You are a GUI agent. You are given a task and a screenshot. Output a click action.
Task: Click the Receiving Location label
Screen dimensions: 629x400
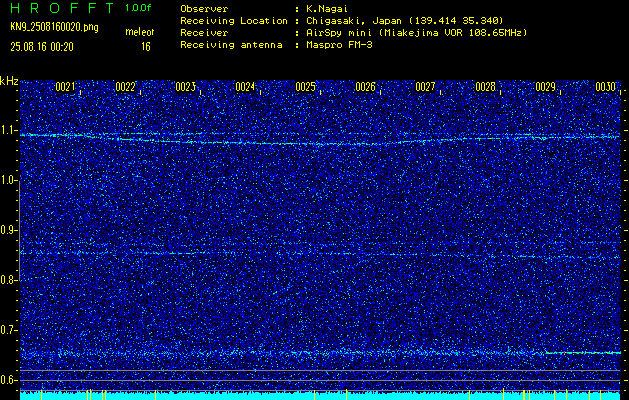234,21
